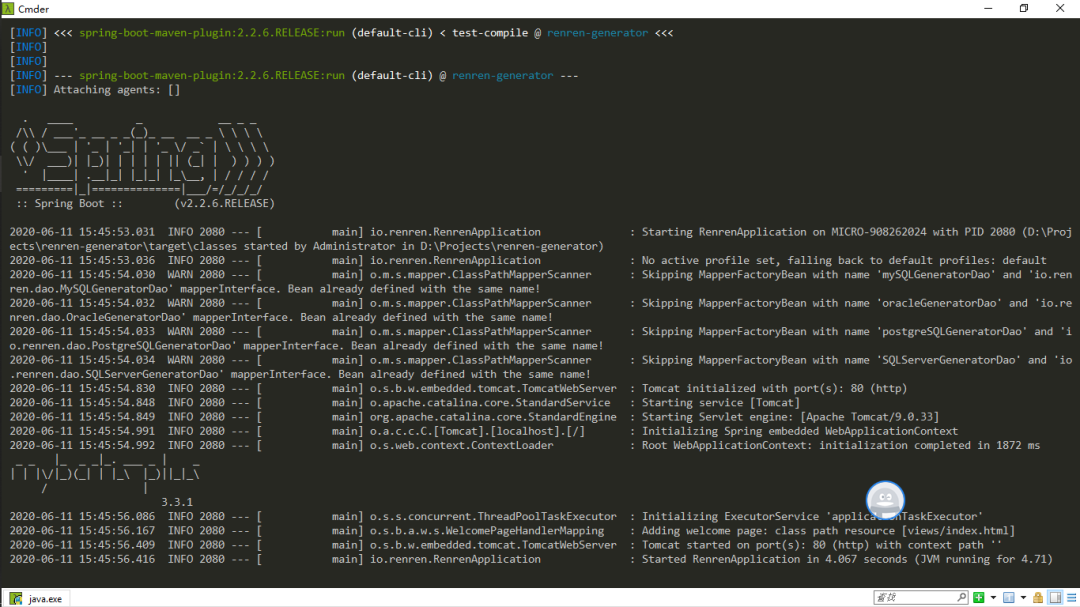Screen dimensions: 1080x607
Task: Click the java.exe tab icon
Action: [16, 599]
